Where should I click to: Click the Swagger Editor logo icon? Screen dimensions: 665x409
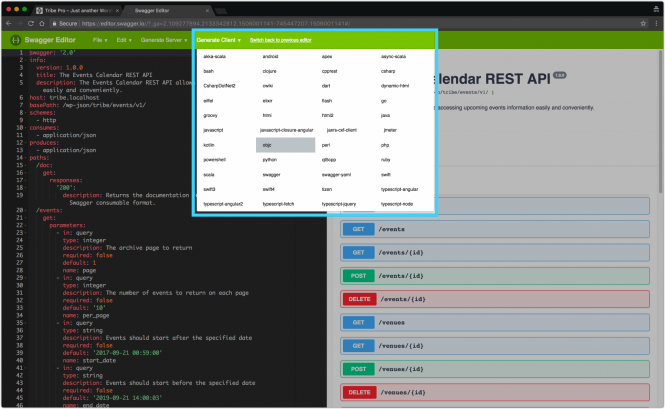pyautogui.click(x=15, y=40)
